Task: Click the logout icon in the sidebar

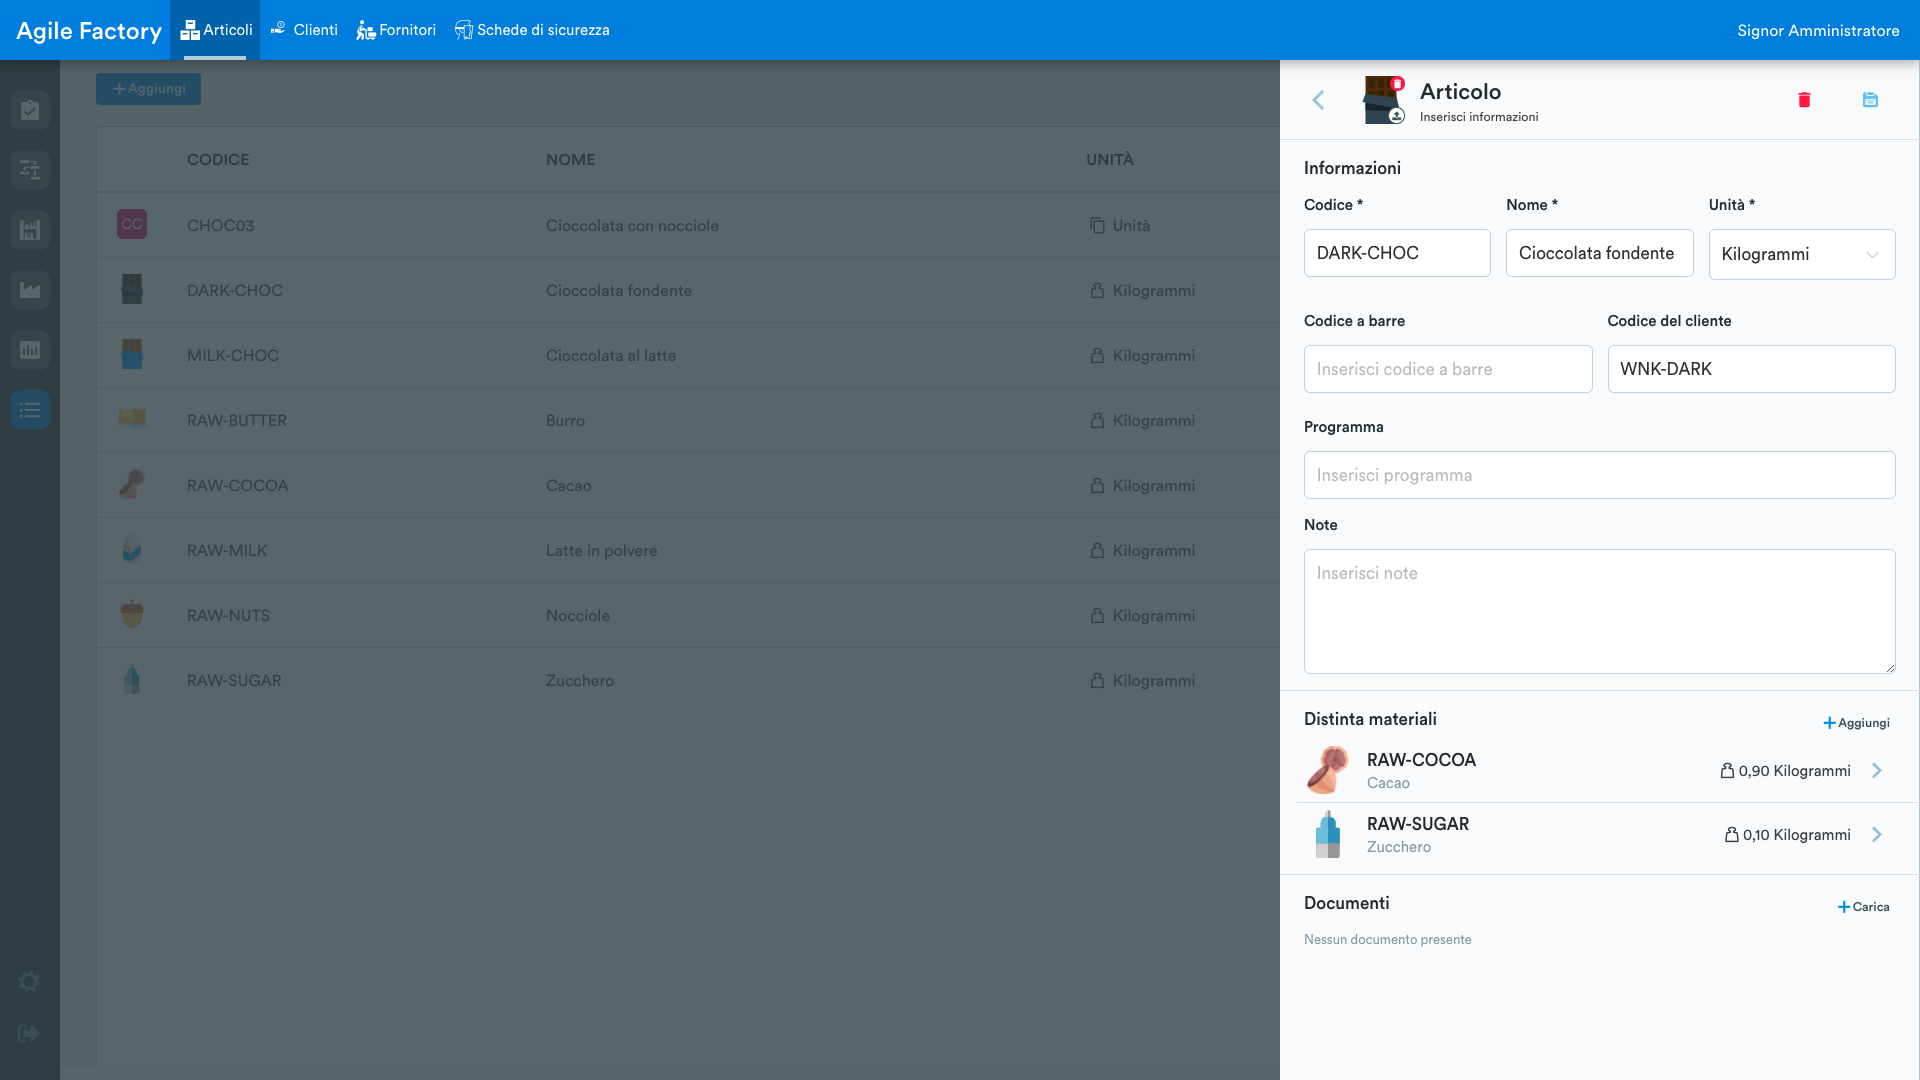Action: point(30,1034)
